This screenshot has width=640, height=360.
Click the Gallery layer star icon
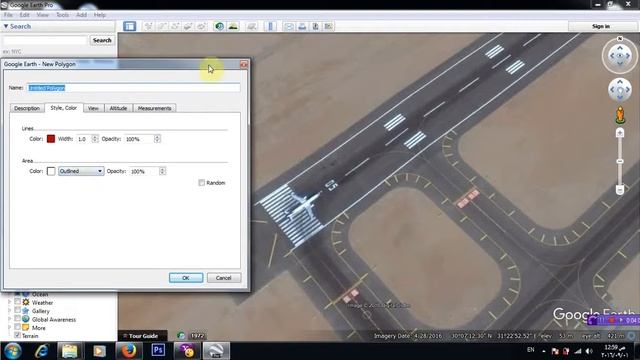tap(26, 311)
